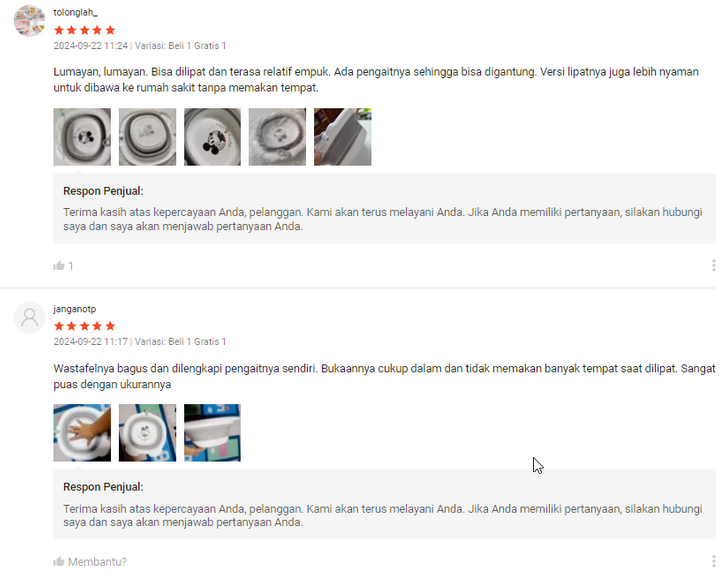
Task: Click the first Respon Penjual heading
Action: point(103,191)
